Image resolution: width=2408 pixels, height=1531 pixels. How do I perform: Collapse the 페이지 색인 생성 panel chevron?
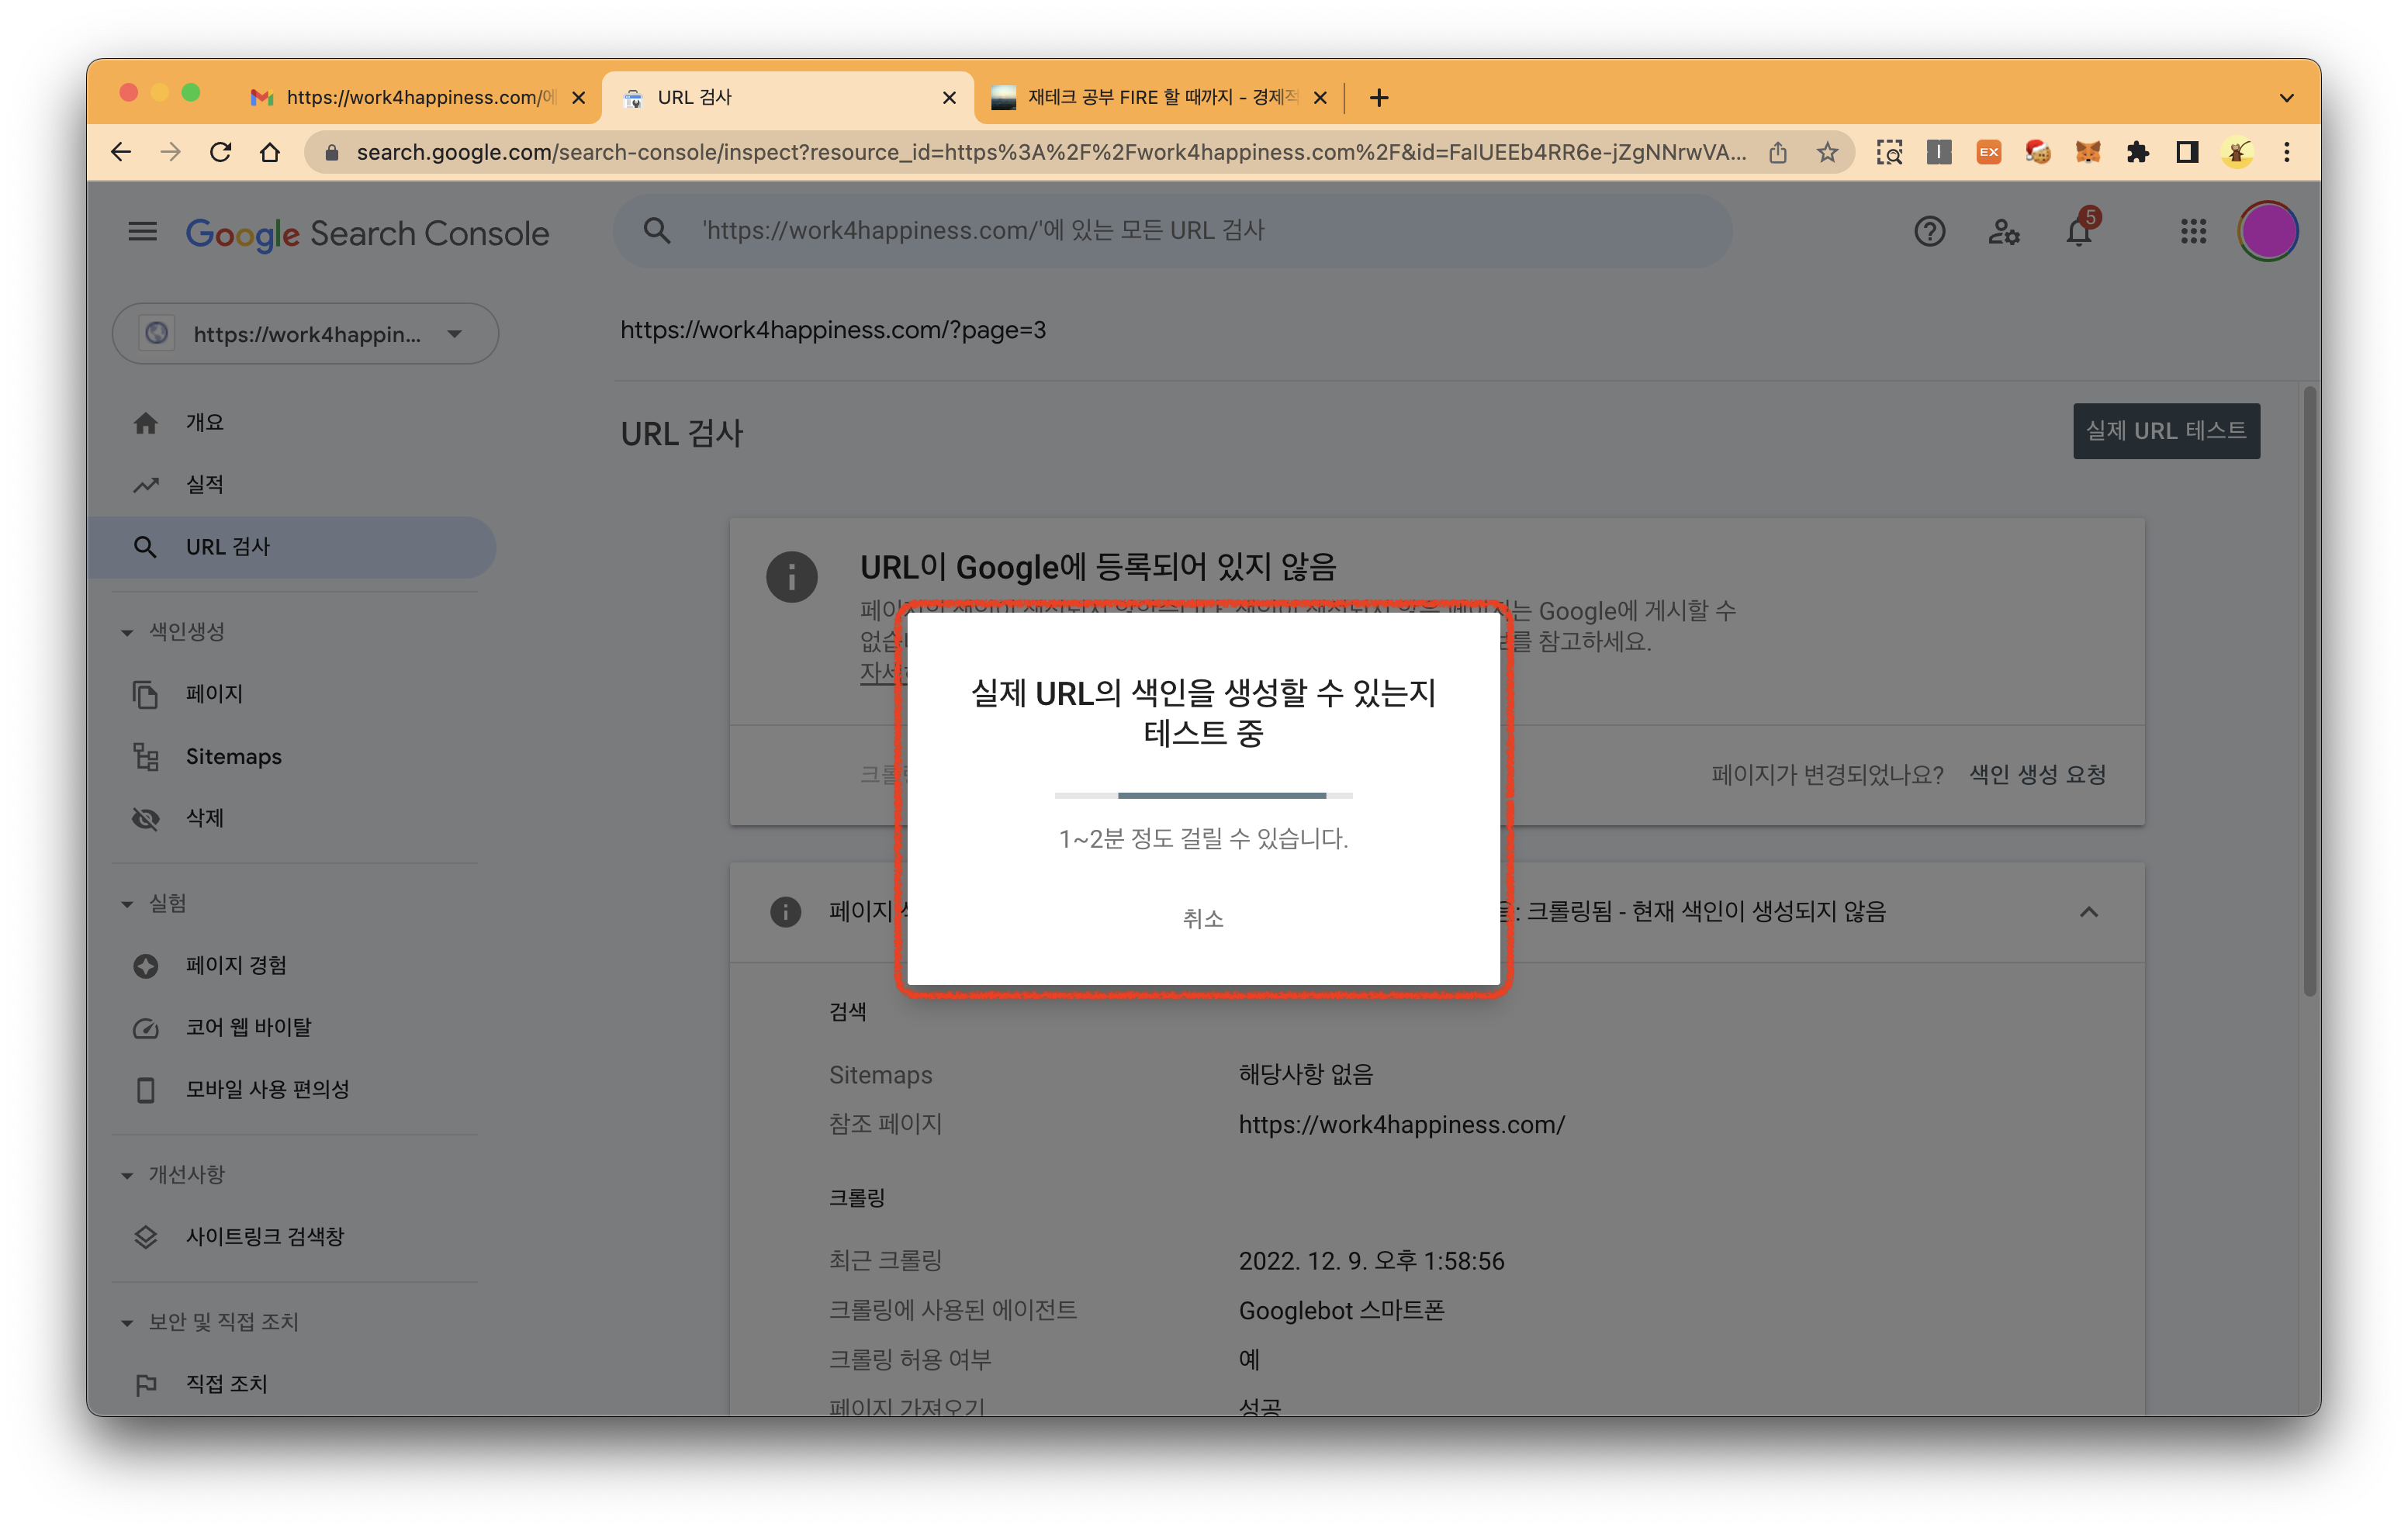click(x=2088, y=911)
